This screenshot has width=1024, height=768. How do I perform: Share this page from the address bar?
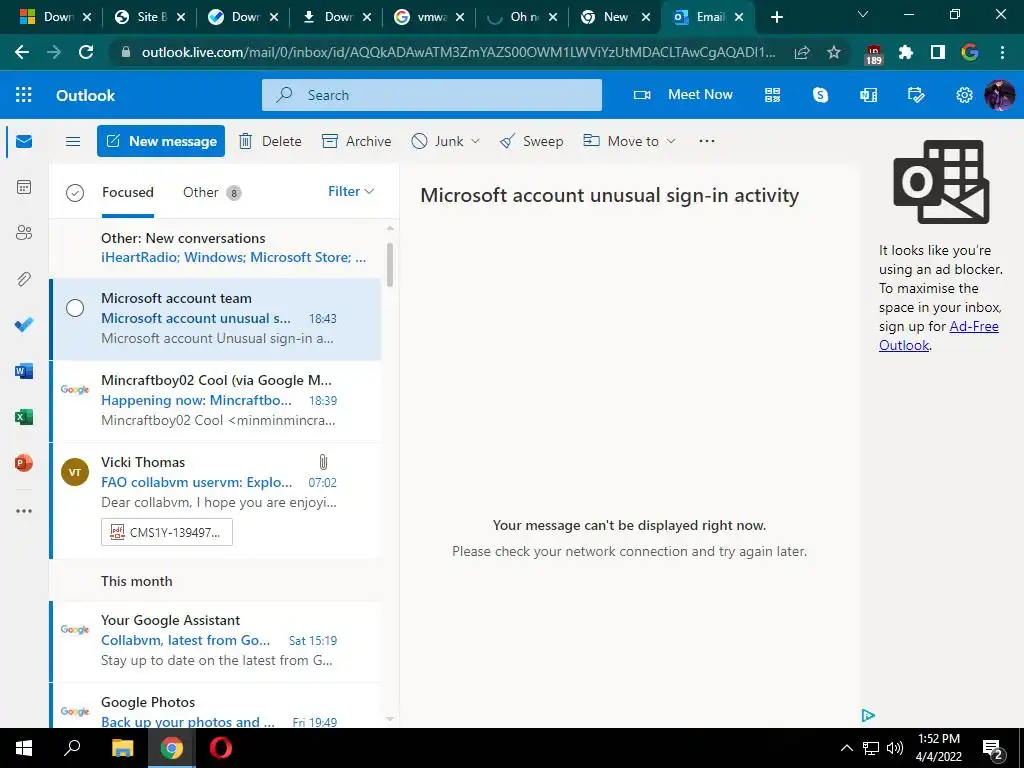802,52
